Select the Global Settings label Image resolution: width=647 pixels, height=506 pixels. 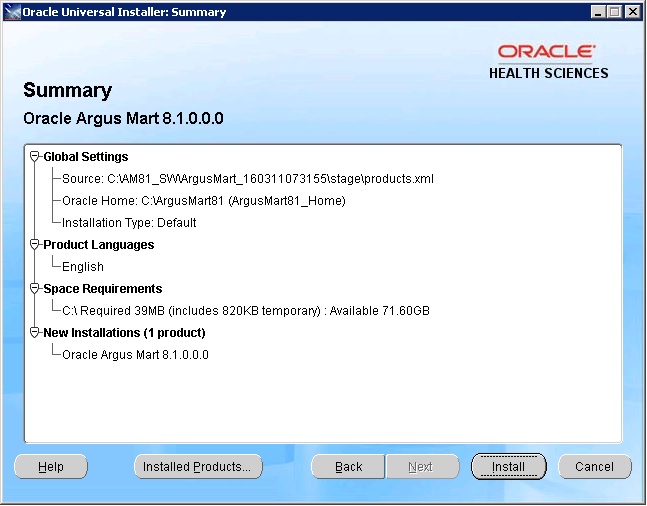pos(86,157)
